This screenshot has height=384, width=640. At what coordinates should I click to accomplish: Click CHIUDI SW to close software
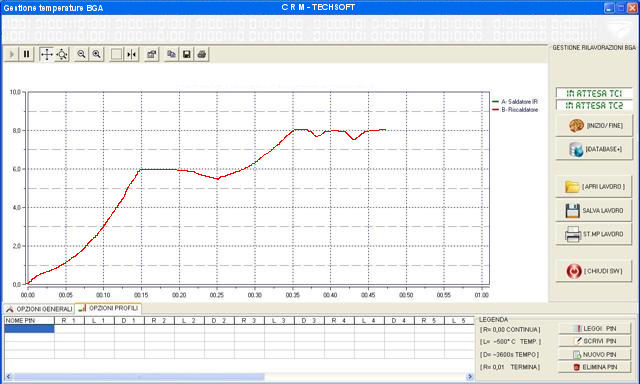point(594,271)
